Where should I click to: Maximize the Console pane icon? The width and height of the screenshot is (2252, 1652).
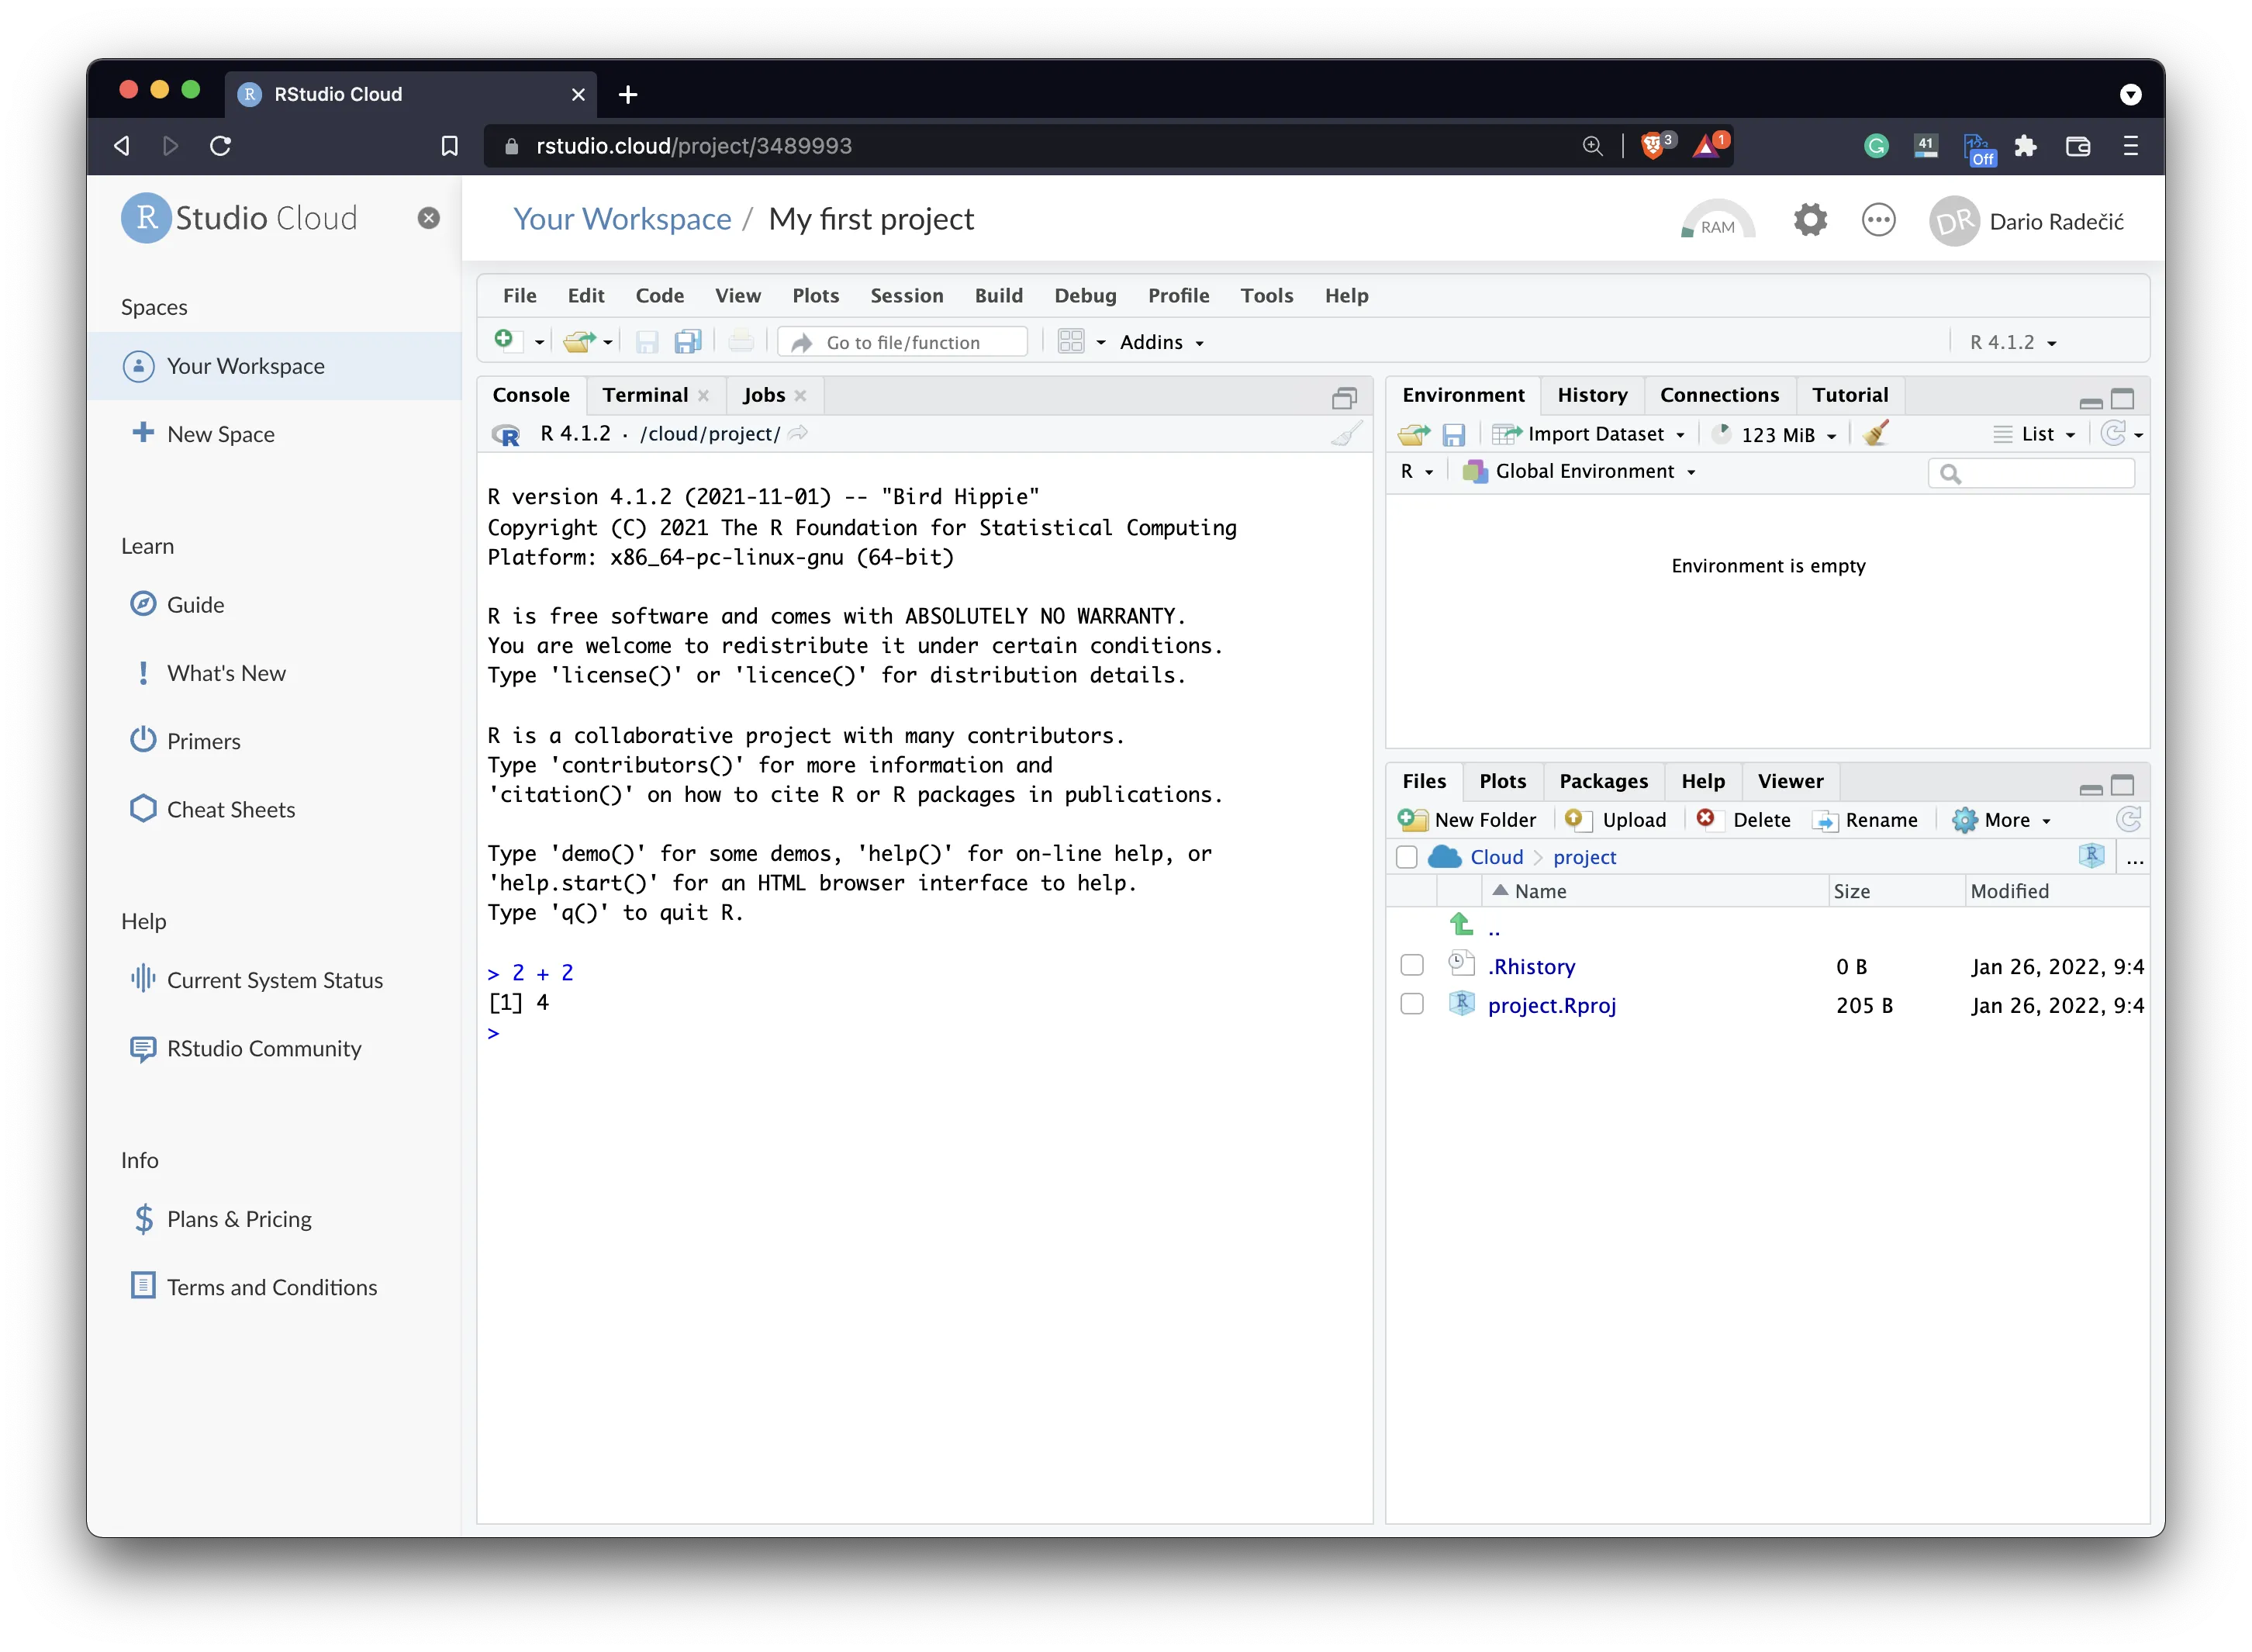1344,398
